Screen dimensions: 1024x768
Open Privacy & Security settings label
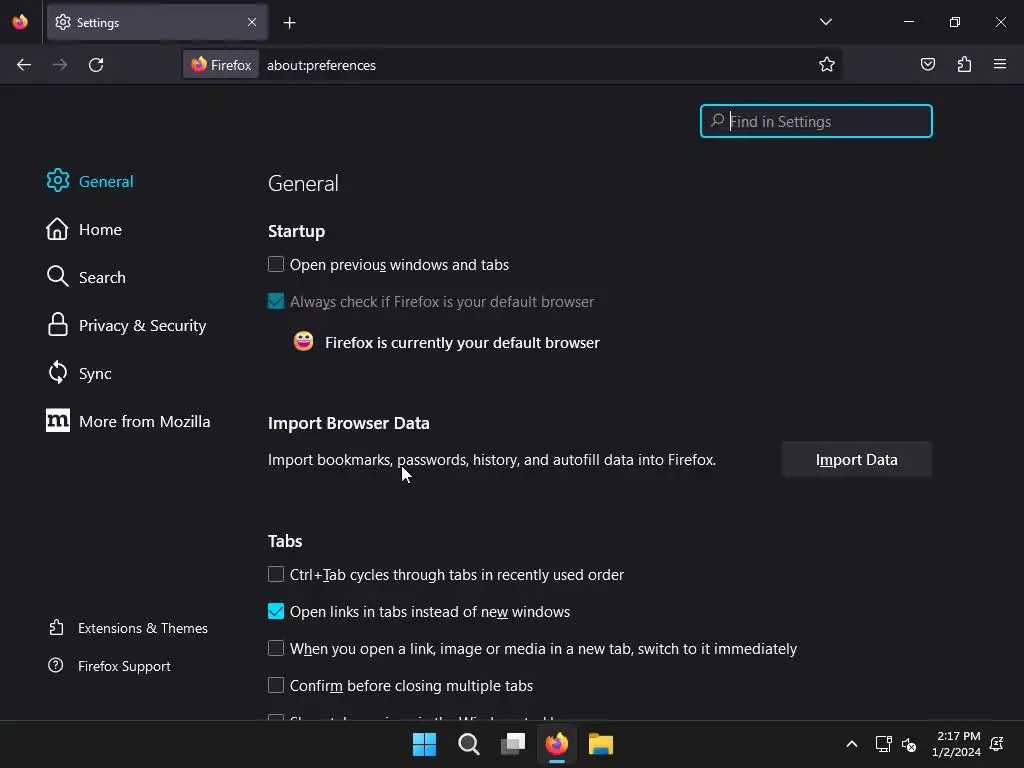142,325
